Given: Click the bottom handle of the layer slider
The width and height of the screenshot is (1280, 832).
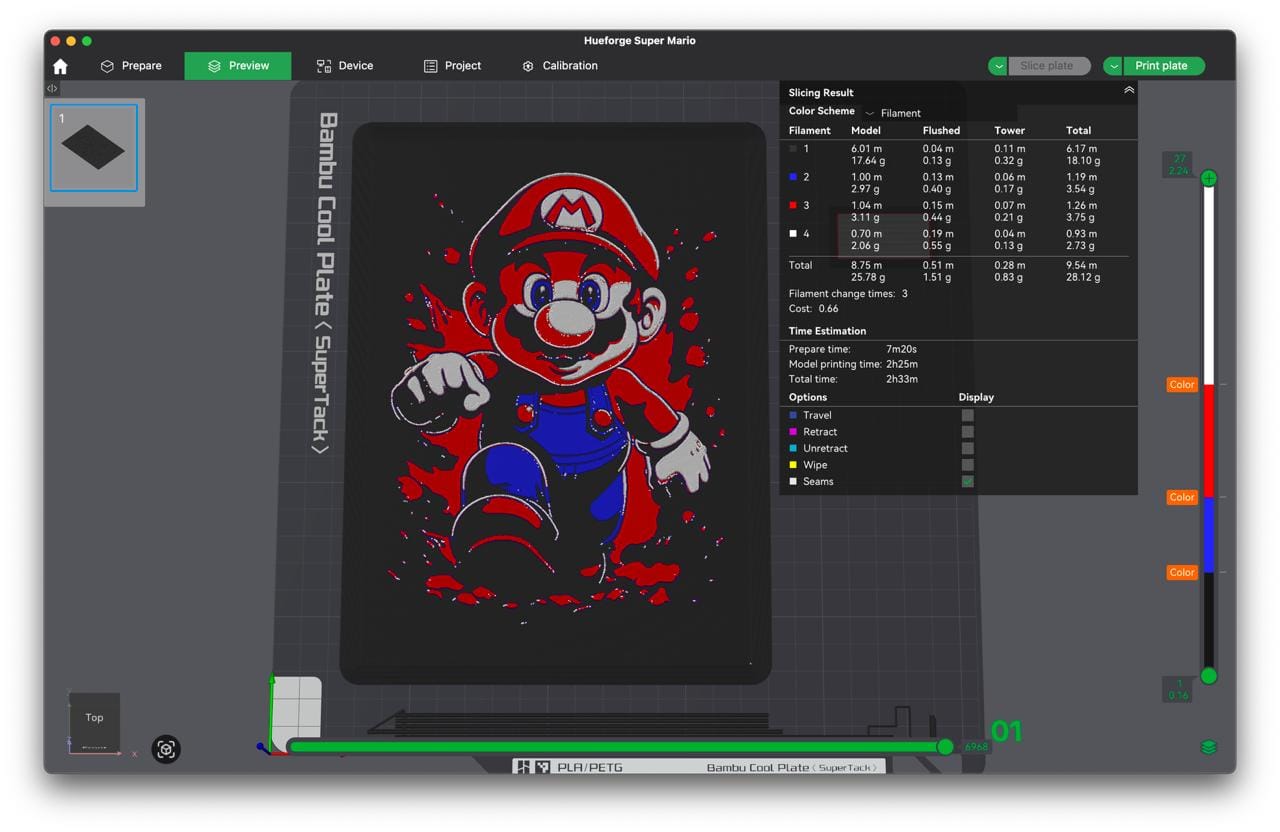Looking at the screenshot, I should pyautogui.click(x=1209, y=676).
